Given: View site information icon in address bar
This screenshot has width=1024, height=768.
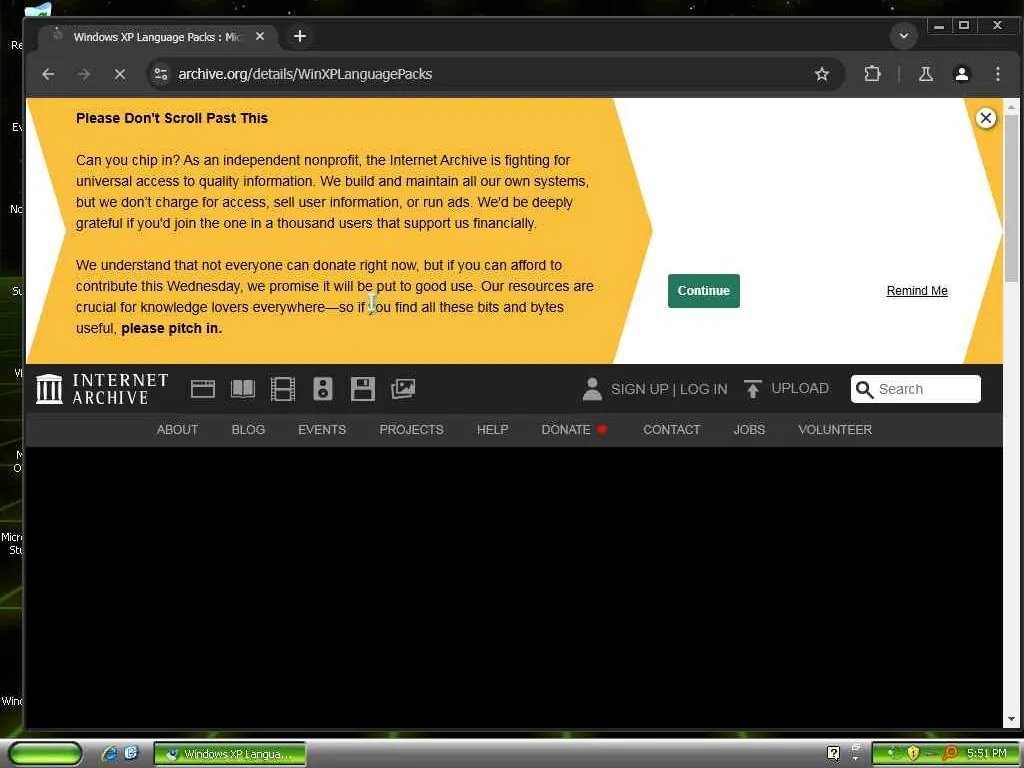Looking at the screenshot, I should (x=161, y=74).
